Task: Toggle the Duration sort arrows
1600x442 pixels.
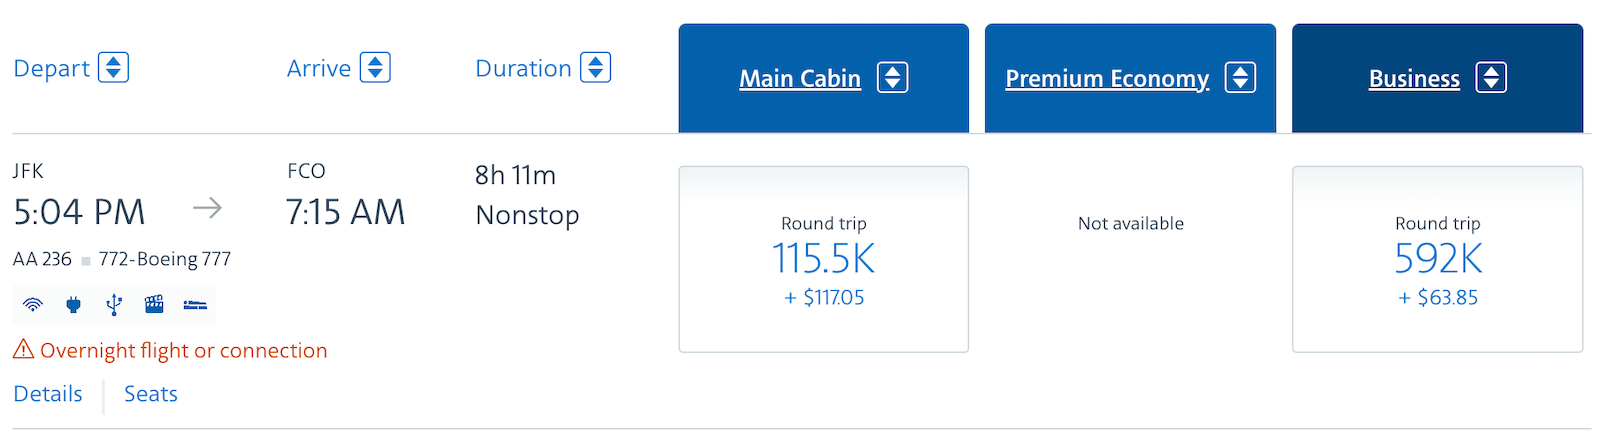Action: [596, 68]
